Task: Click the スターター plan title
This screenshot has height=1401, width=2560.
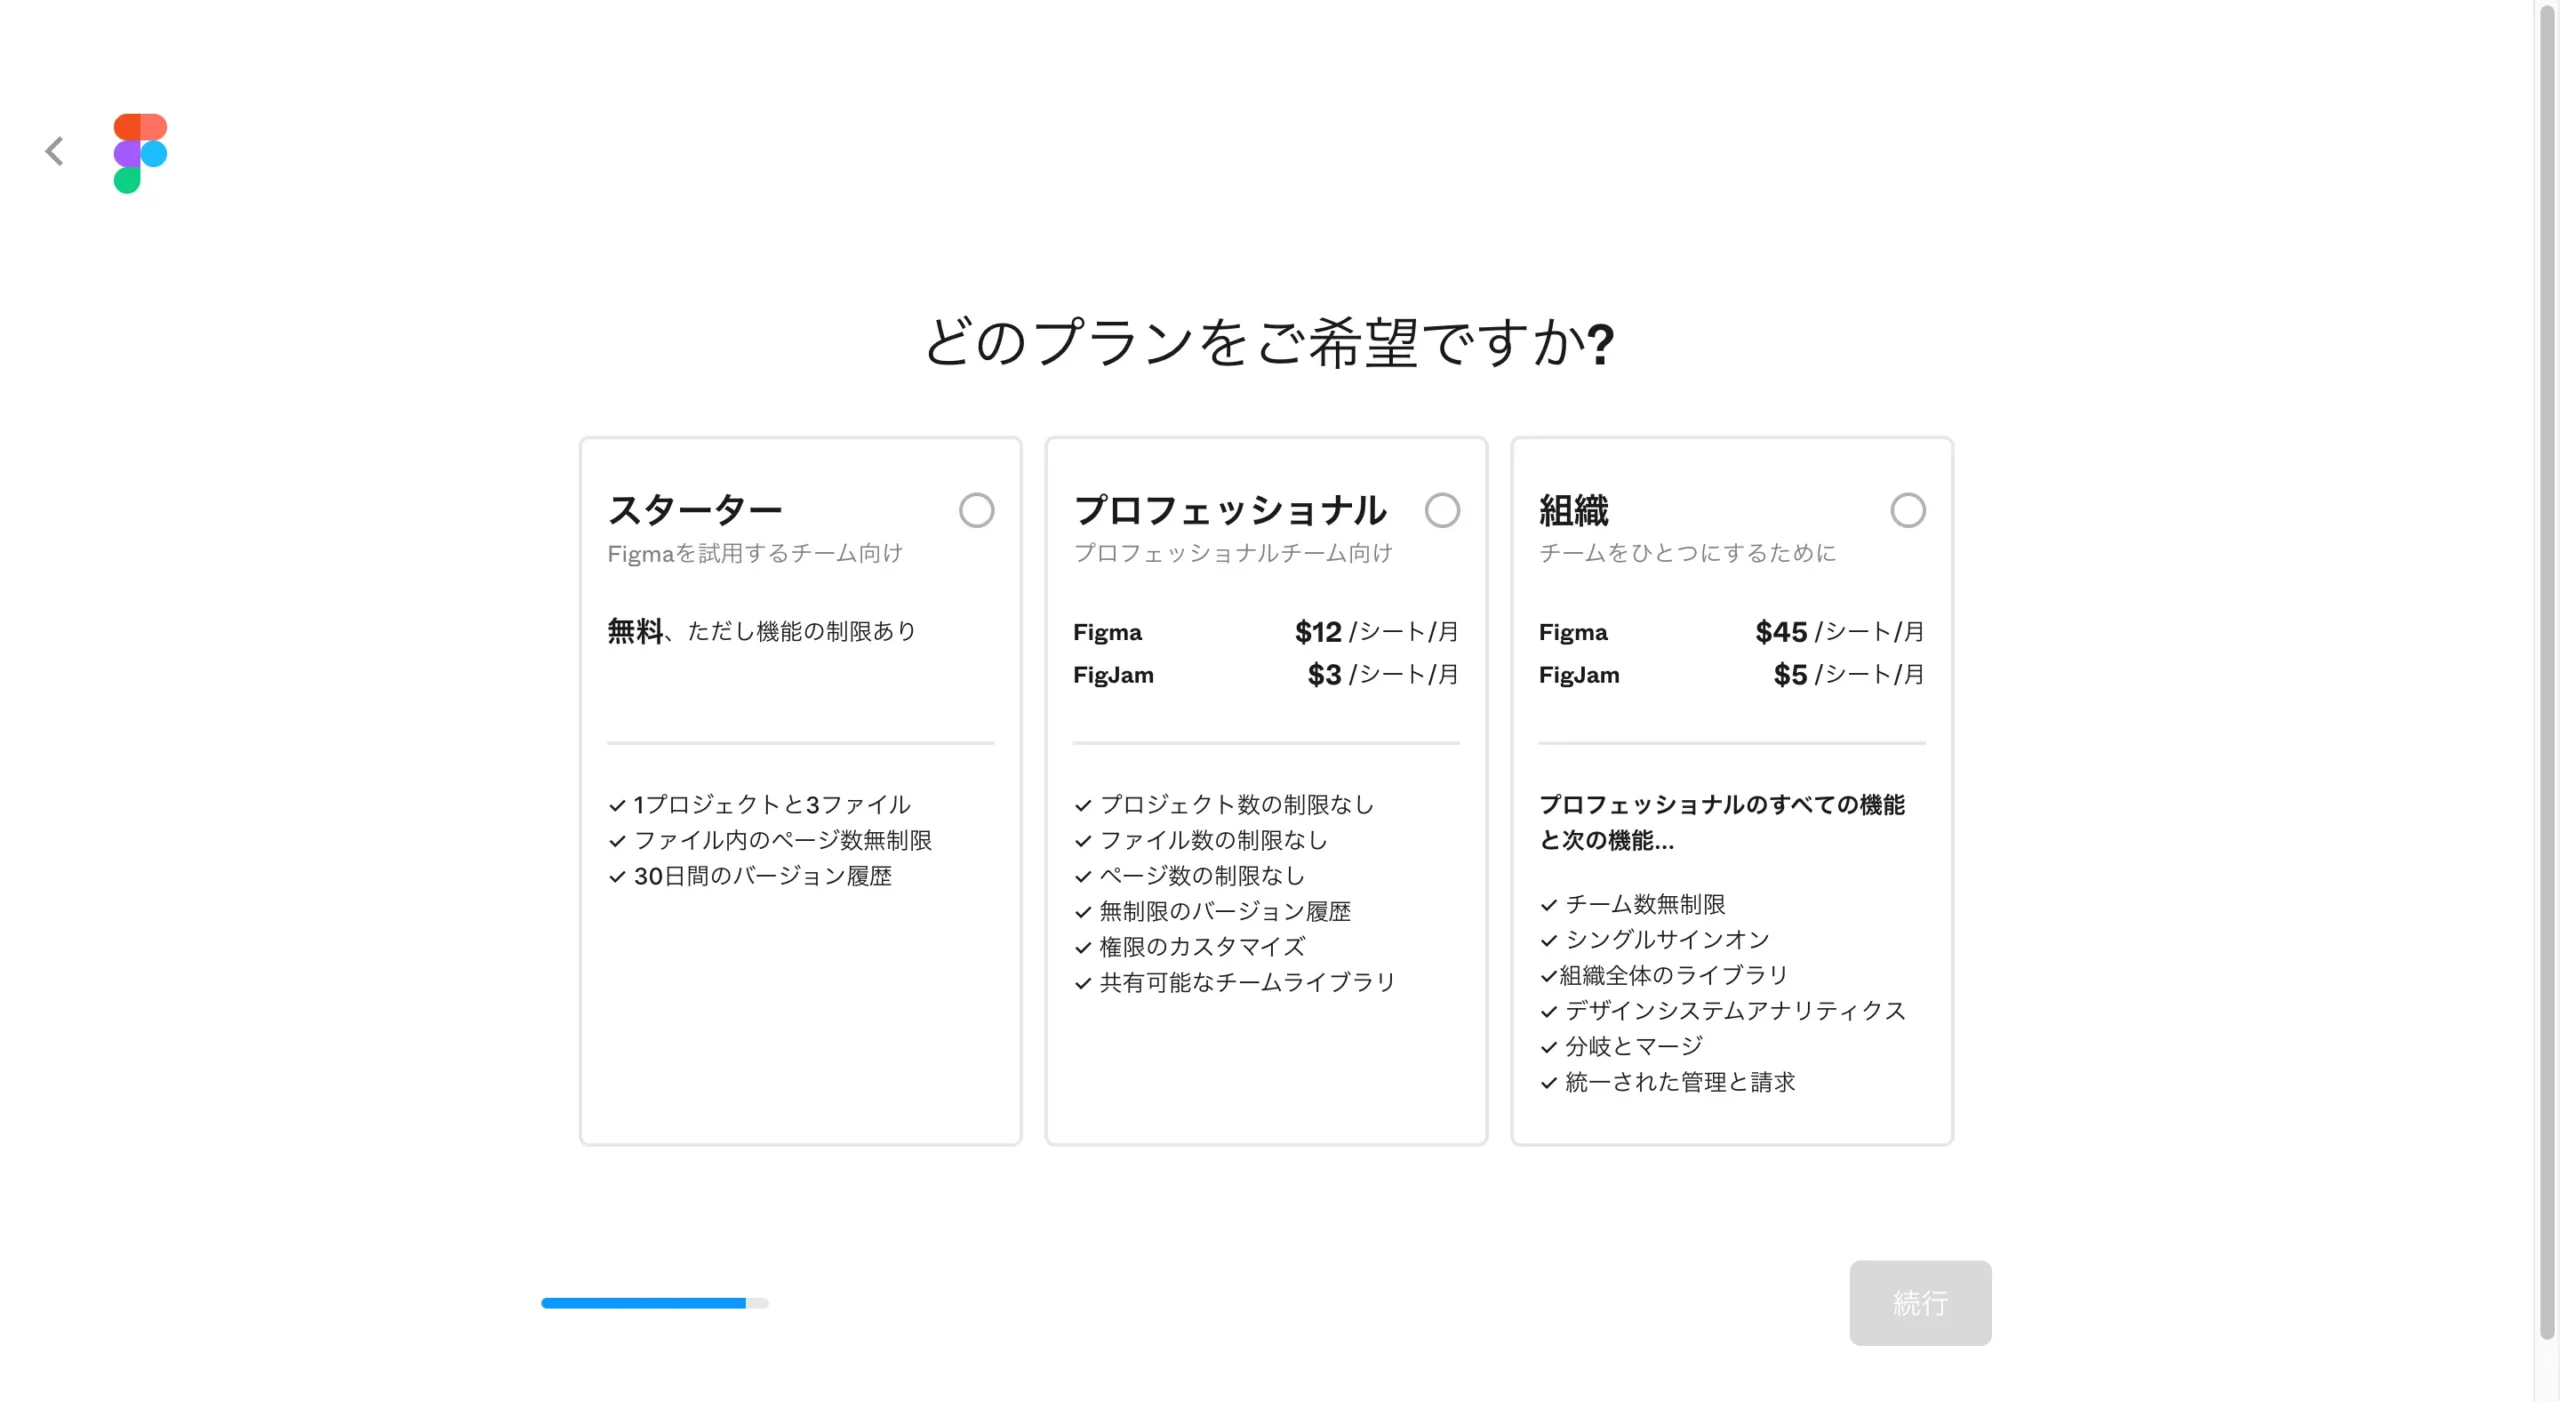Action: coord(695,510)
